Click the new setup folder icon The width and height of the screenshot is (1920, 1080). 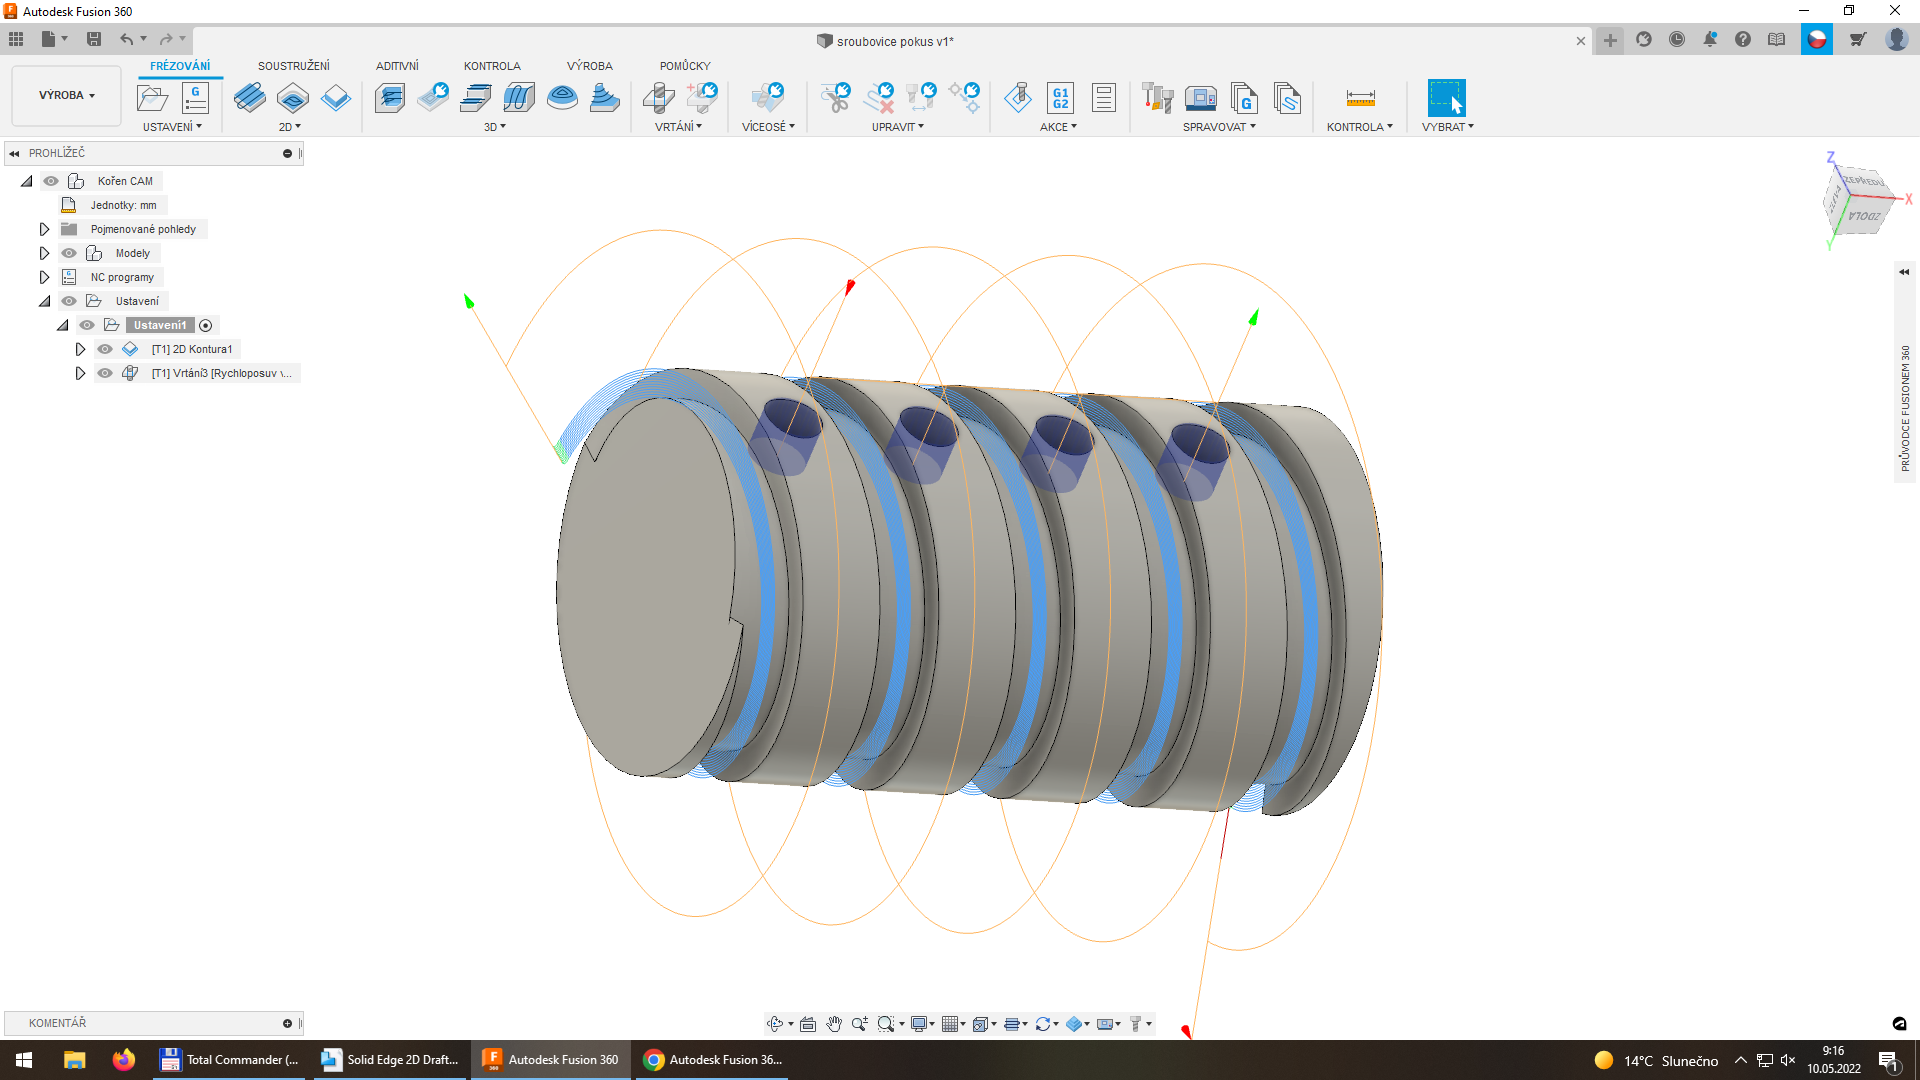click(152, 98)
